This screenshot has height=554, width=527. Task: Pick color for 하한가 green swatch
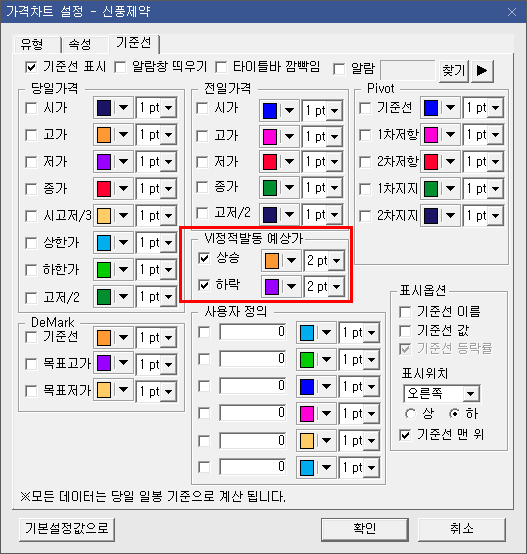click(104, 270)
